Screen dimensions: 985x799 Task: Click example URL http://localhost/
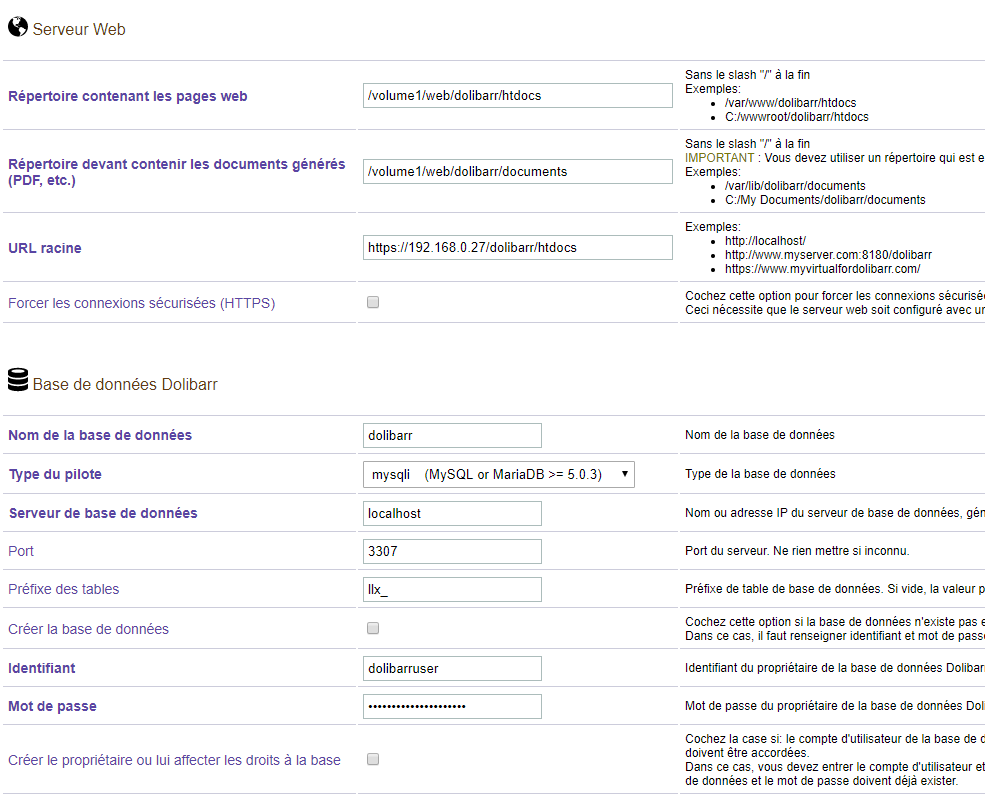pyautogui.click(x=765, y=241)
